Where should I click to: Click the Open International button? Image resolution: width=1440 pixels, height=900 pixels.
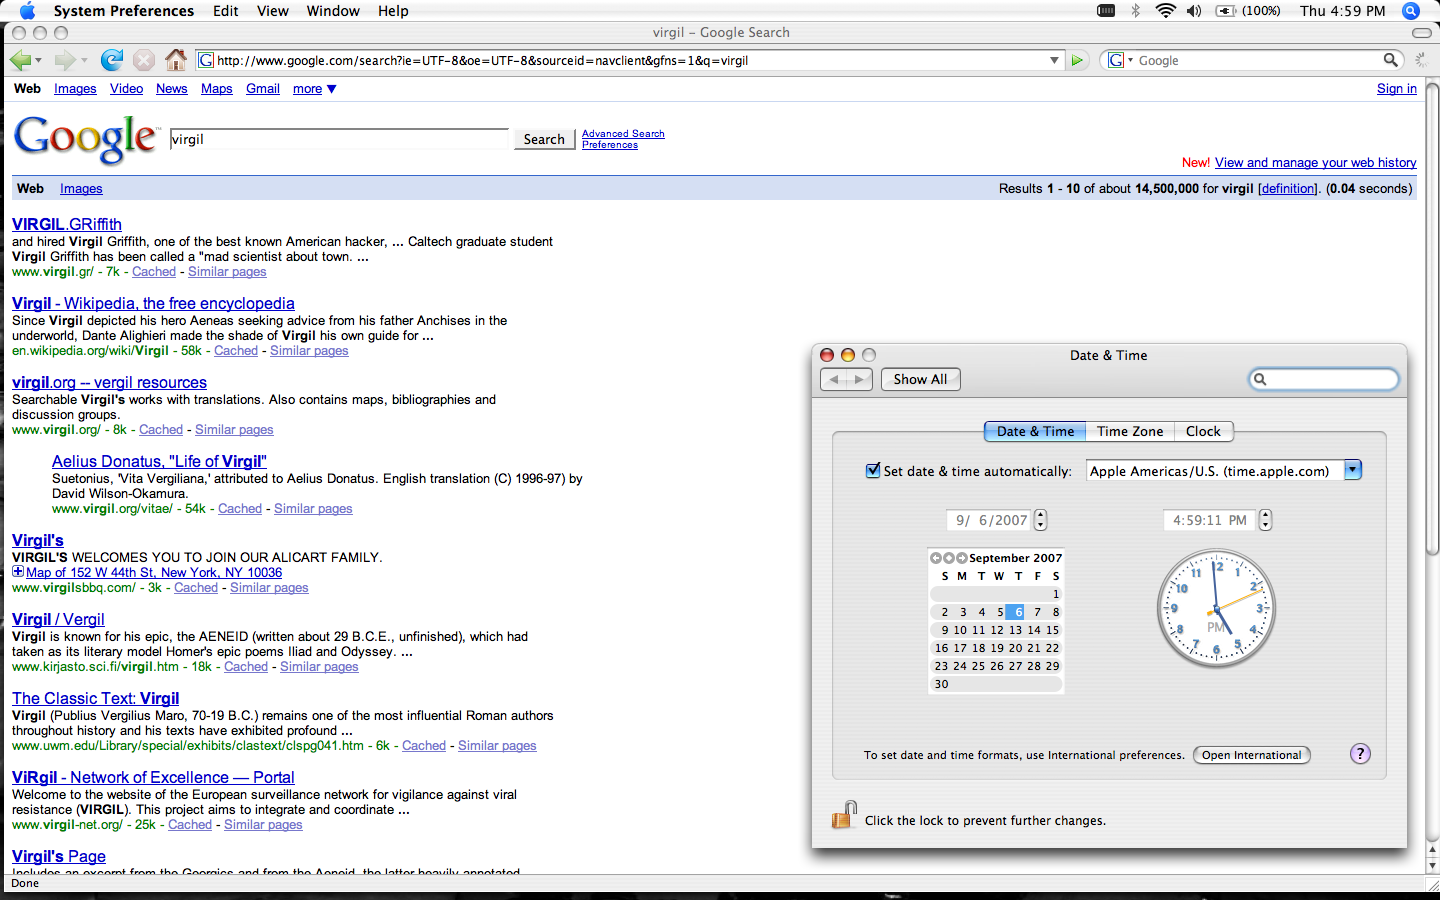(1252, 755)
